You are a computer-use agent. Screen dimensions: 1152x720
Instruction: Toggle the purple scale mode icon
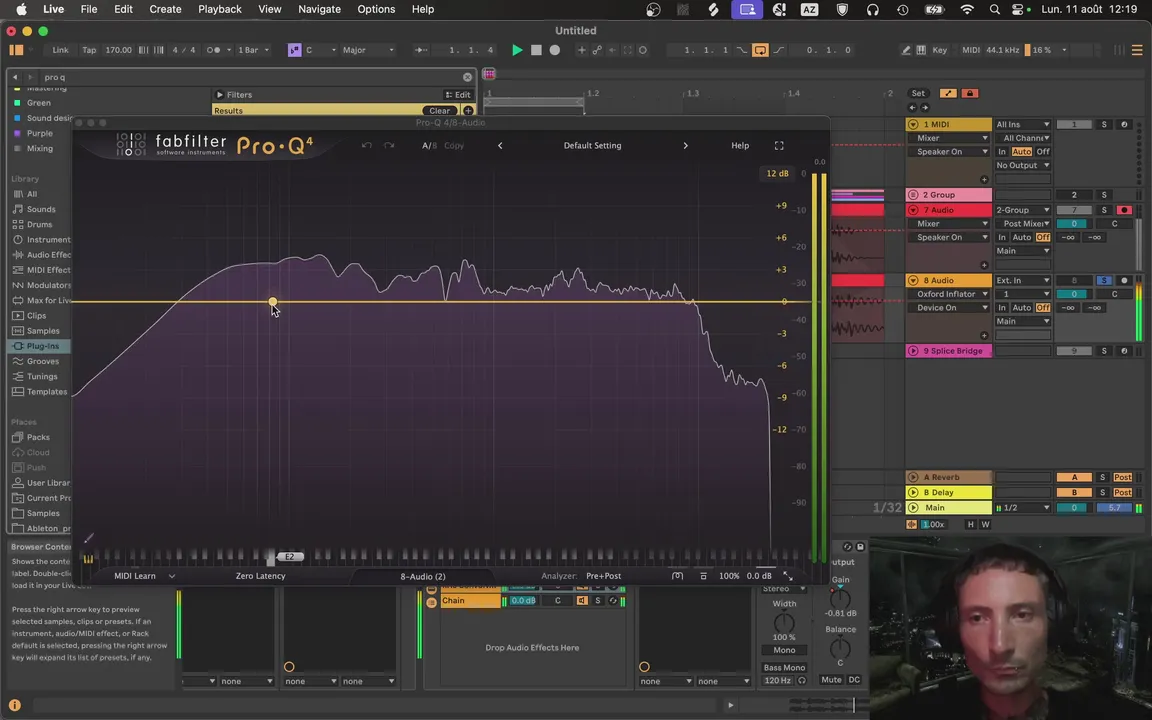(x=294, y=50)
